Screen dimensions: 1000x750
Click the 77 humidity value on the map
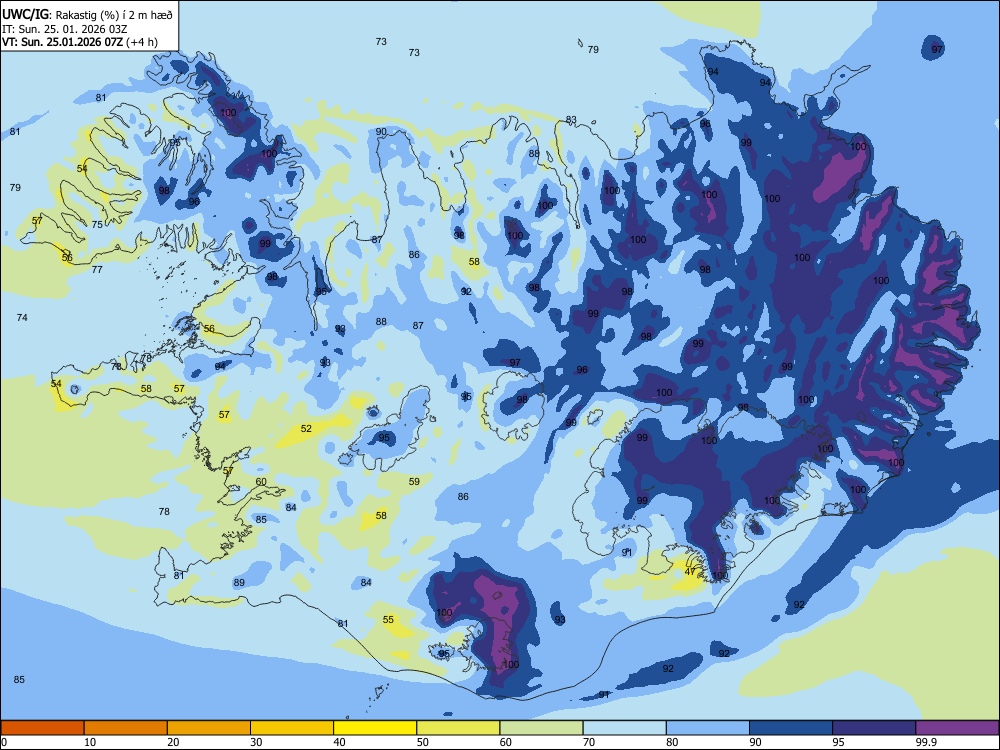tap(97, 269)
